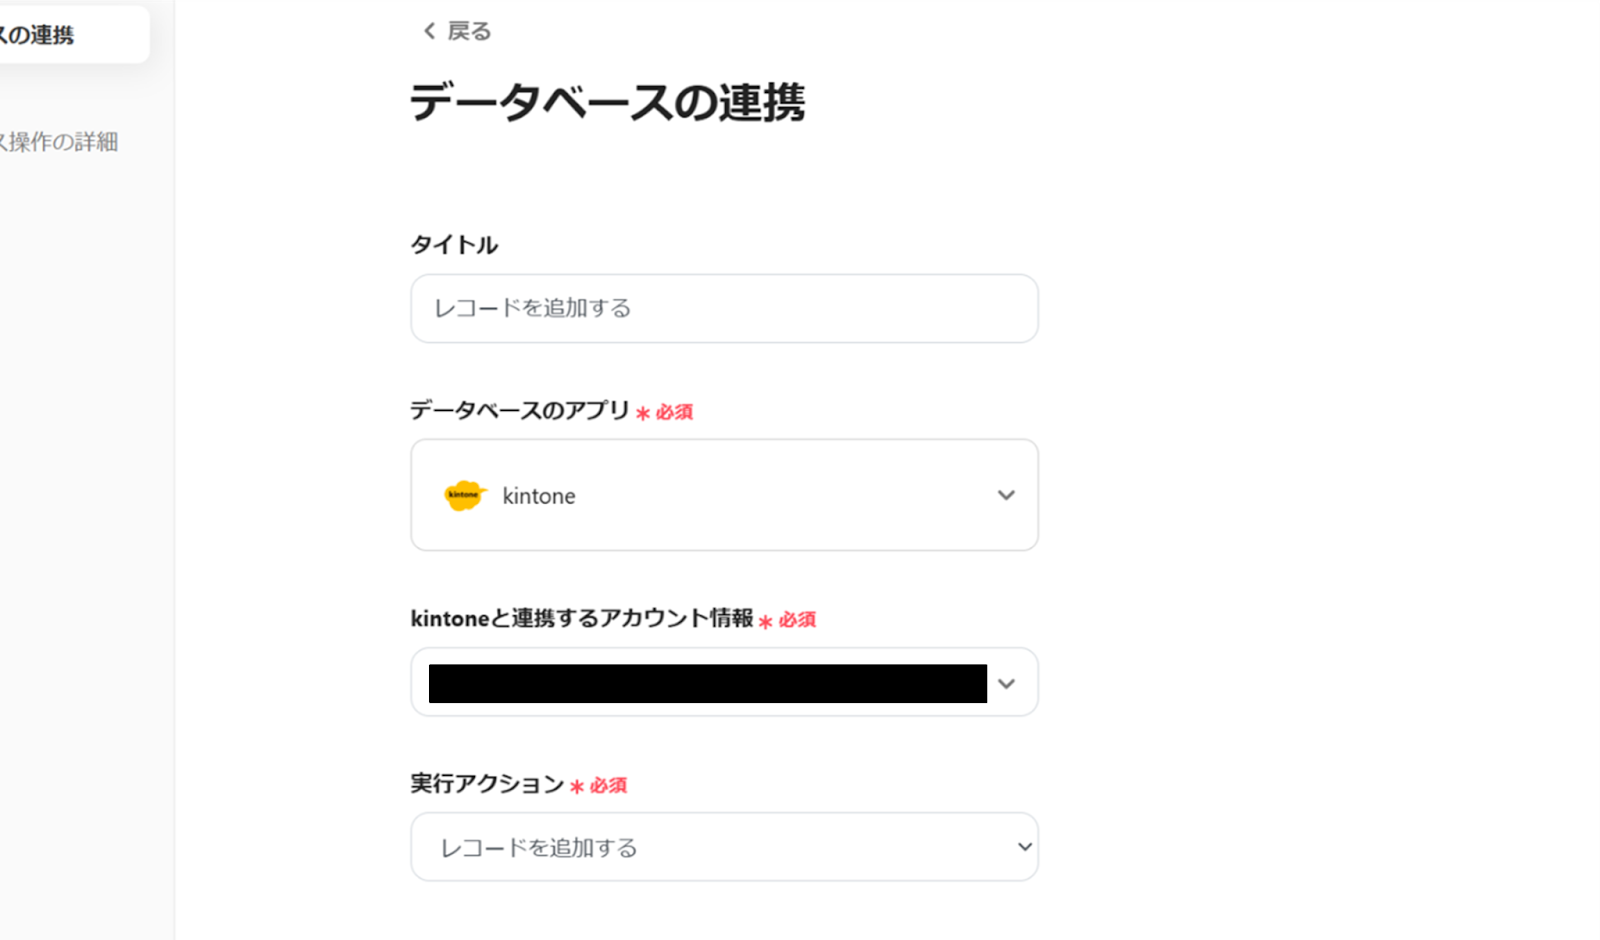The height and width of the screenshot is (940, 1600).
Task: Expand the 実行アクション dropdown arrow
Action: [x=1024, y=847]
